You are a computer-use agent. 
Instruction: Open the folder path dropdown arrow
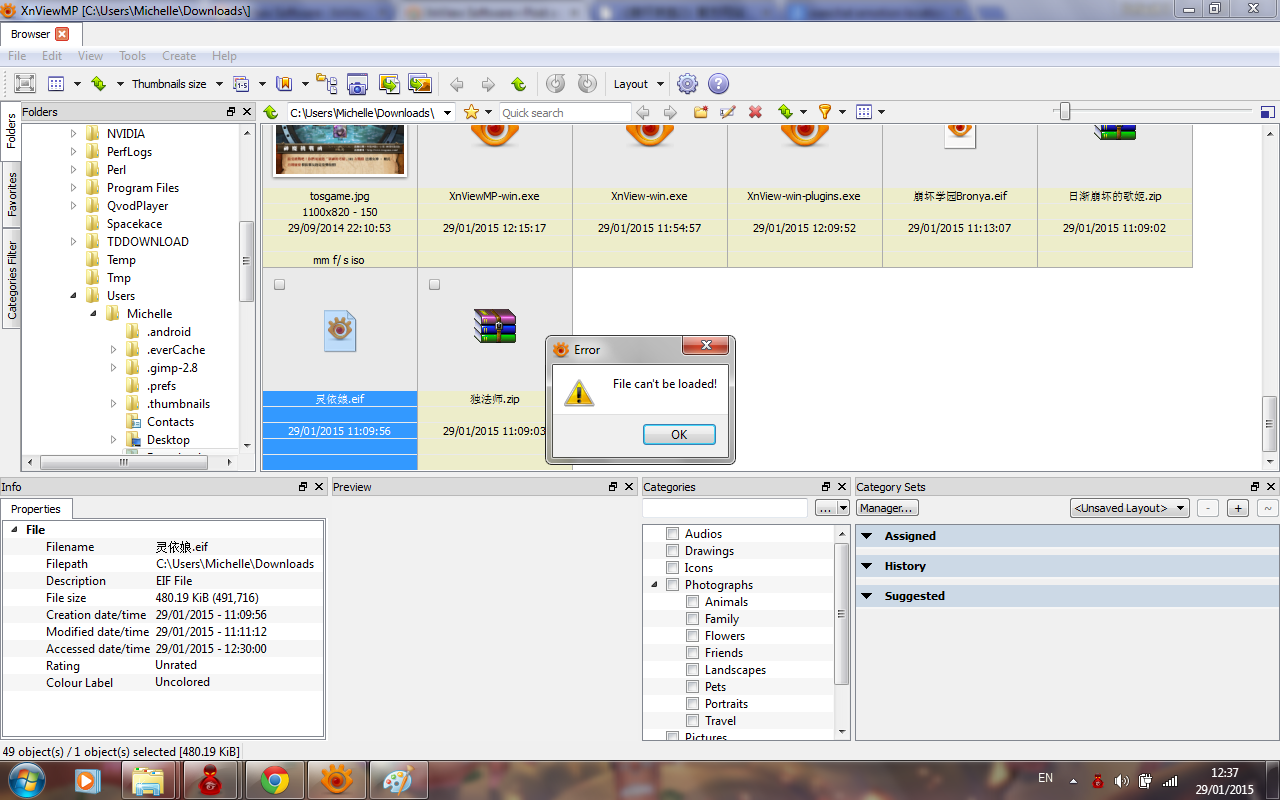click(447, 113)
